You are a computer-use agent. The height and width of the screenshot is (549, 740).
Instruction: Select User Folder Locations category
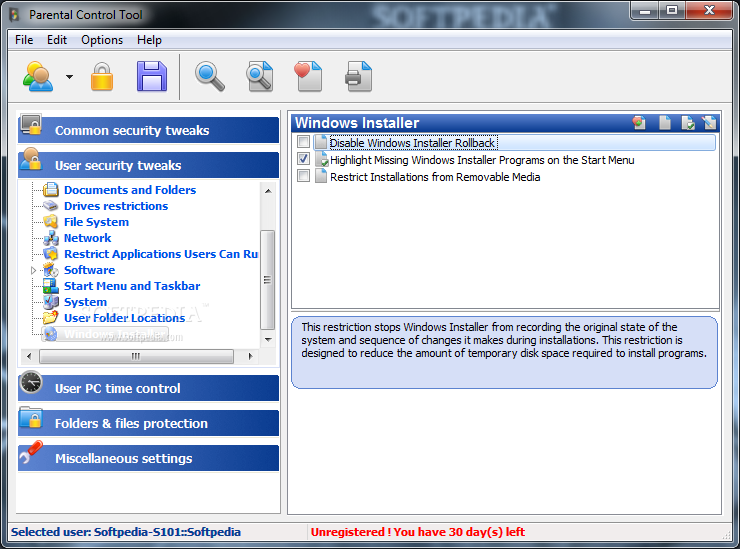tap(125, 318)
